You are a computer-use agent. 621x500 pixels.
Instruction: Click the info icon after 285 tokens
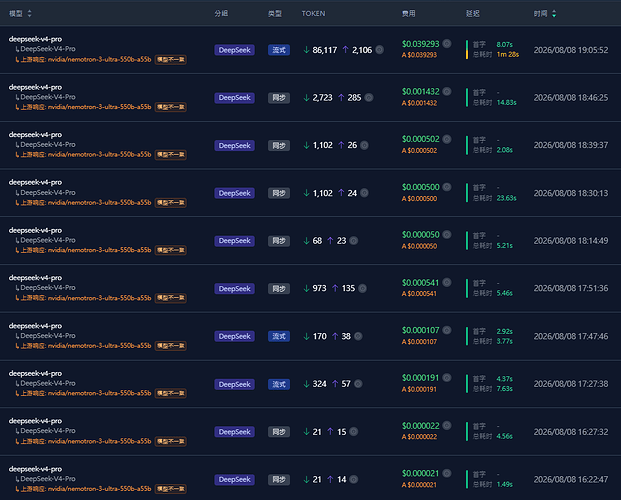369,97
